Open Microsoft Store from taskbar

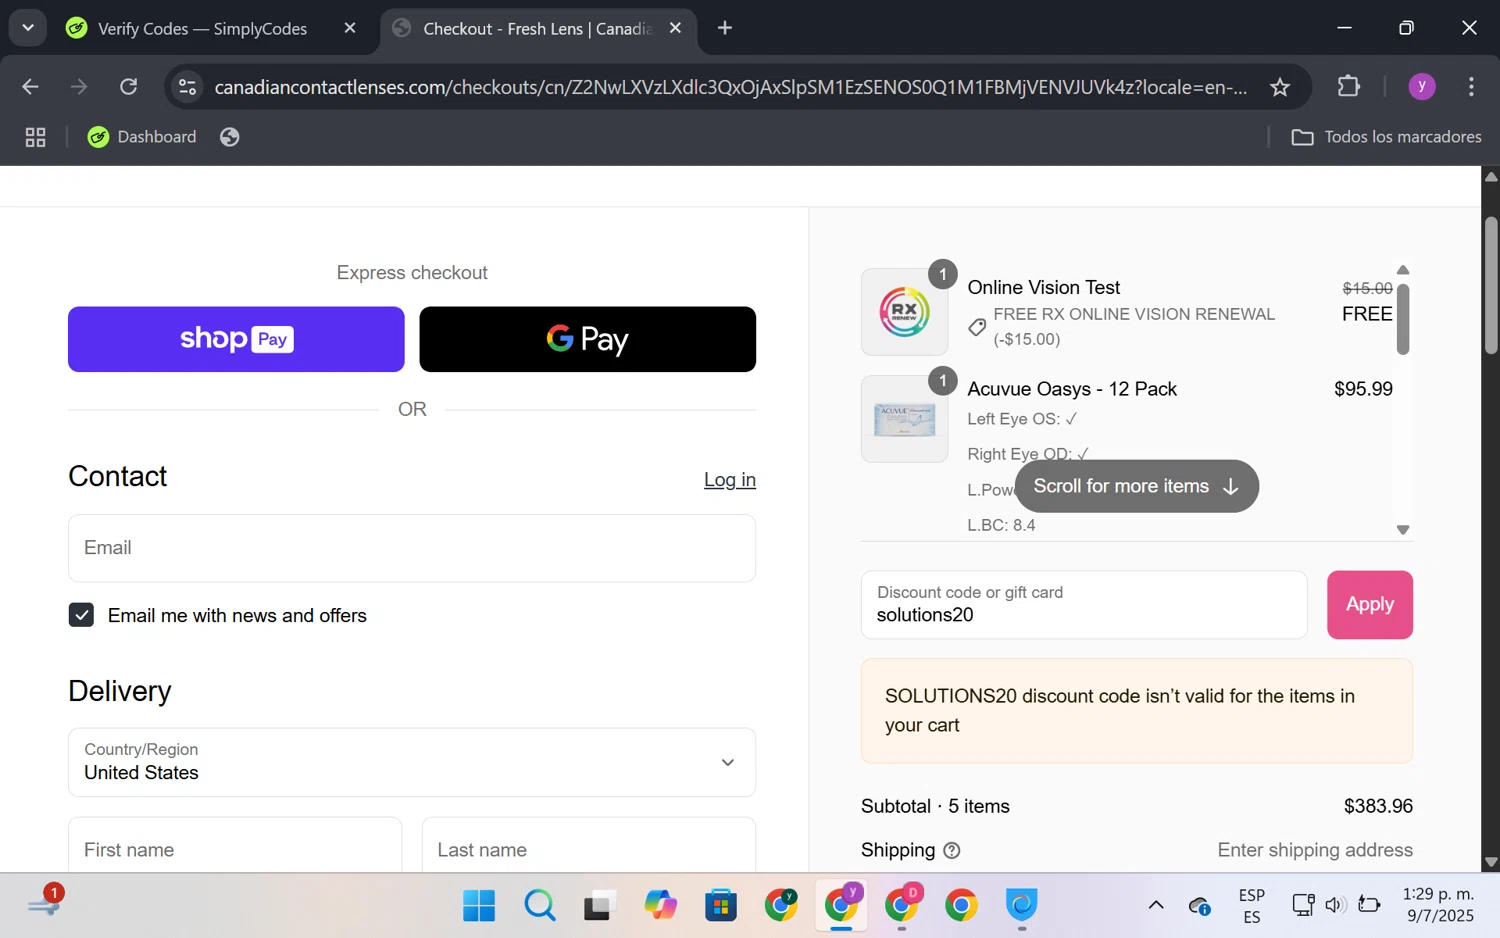tap(720, 905)
